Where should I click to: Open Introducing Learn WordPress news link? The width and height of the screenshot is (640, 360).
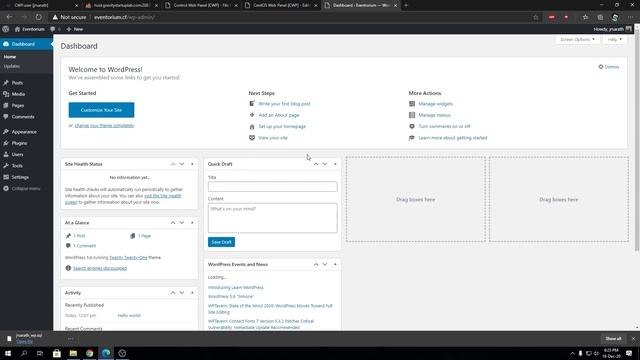(236, 287)
